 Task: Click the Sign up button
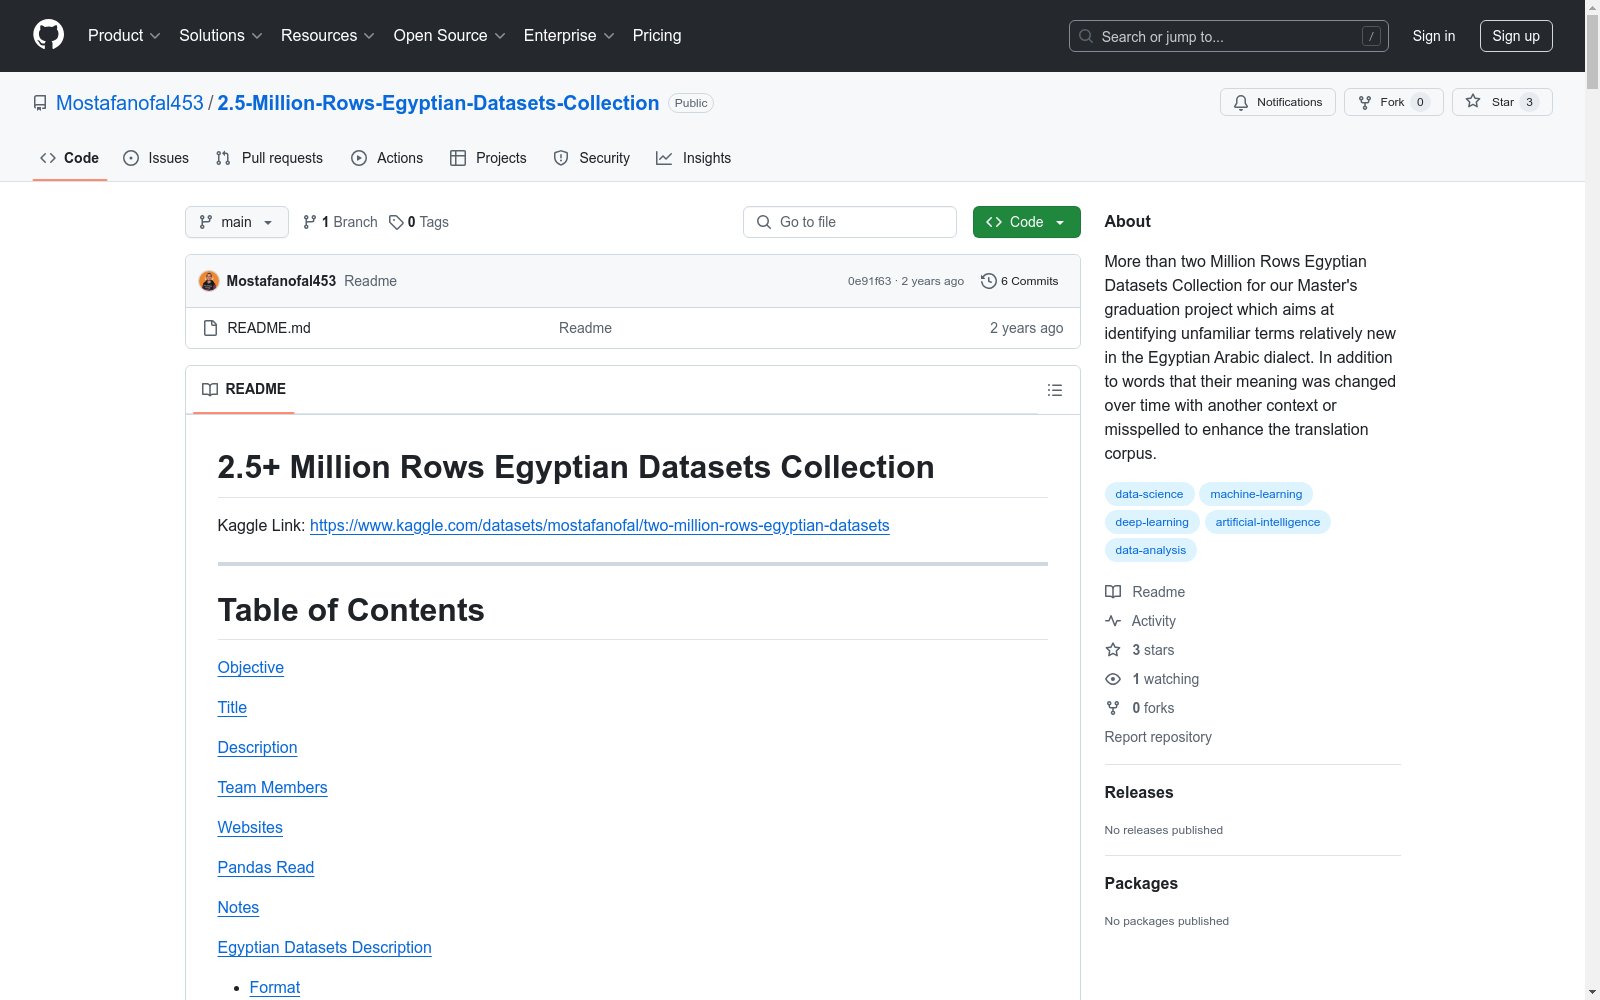coord(1516,36)
